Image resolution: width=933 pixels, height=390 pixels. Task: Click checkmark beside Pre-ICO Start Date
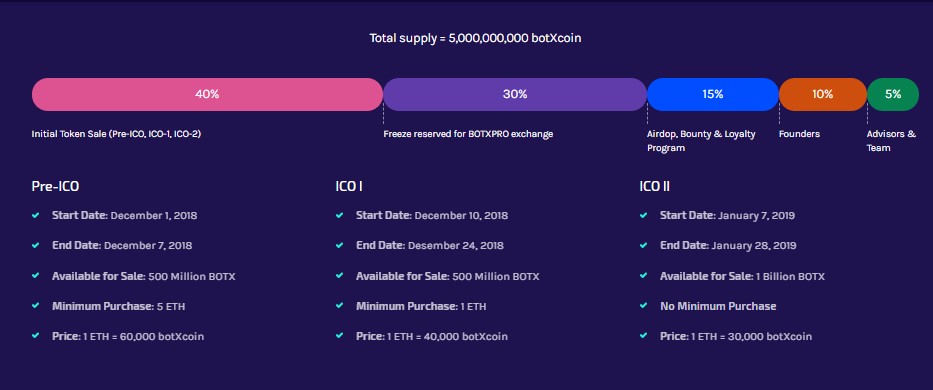[x=36, y=215]
